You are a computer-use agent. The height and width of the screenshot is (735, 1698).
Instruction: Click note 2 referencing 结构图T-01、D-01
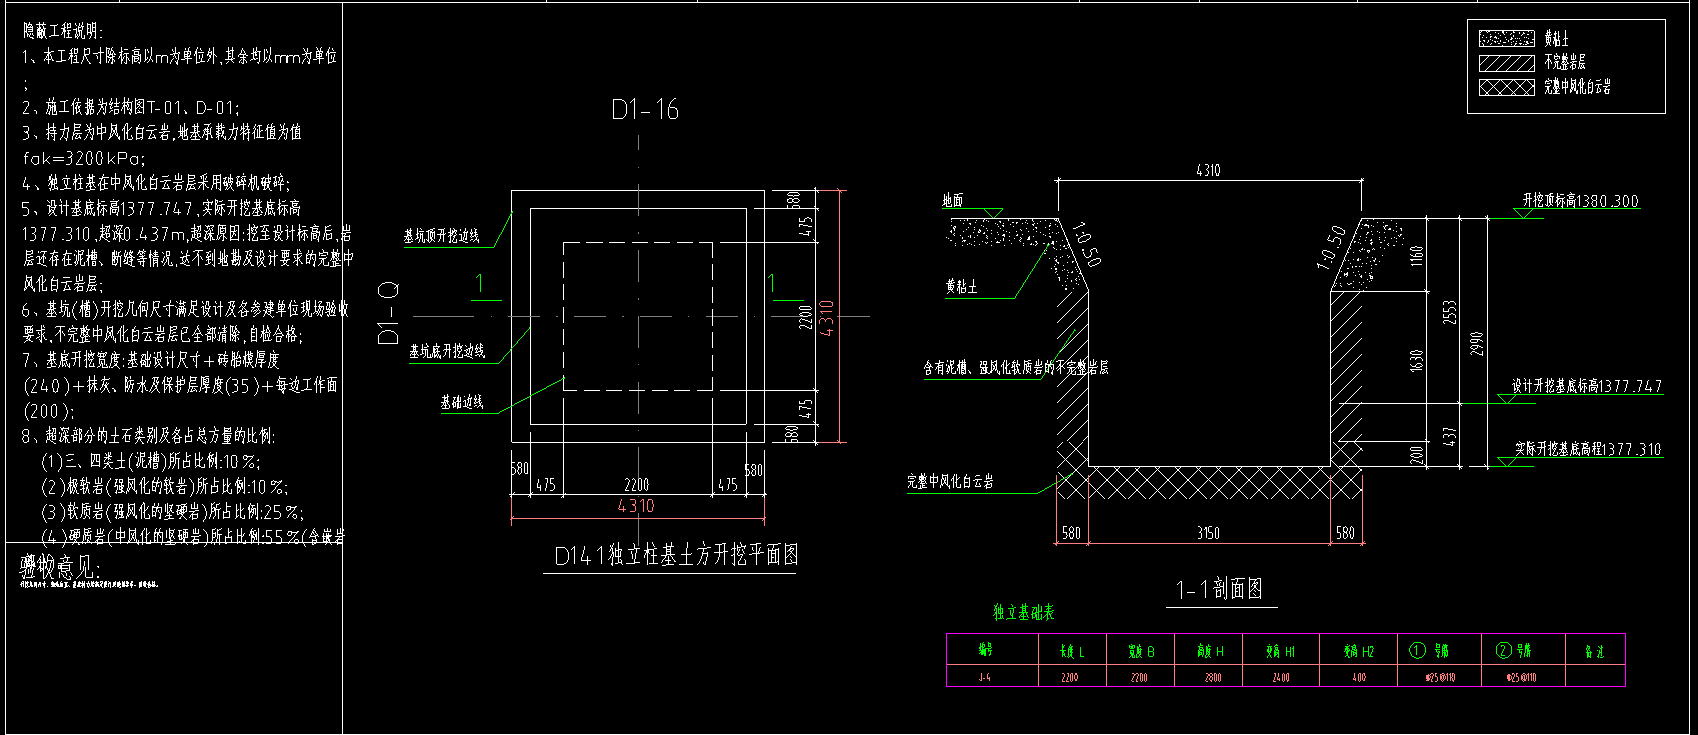tap(131, 107)
